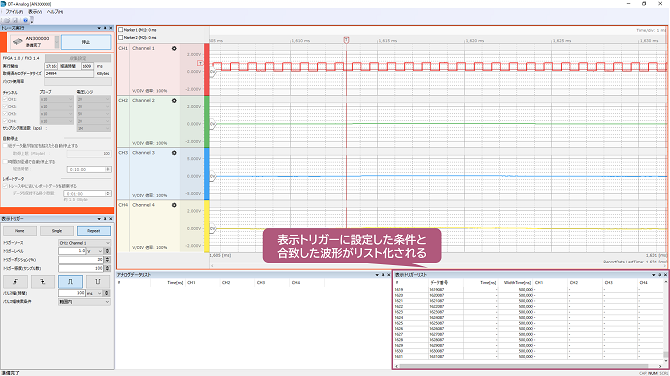Select falling edge trigger icon

(x=43, y=282)
